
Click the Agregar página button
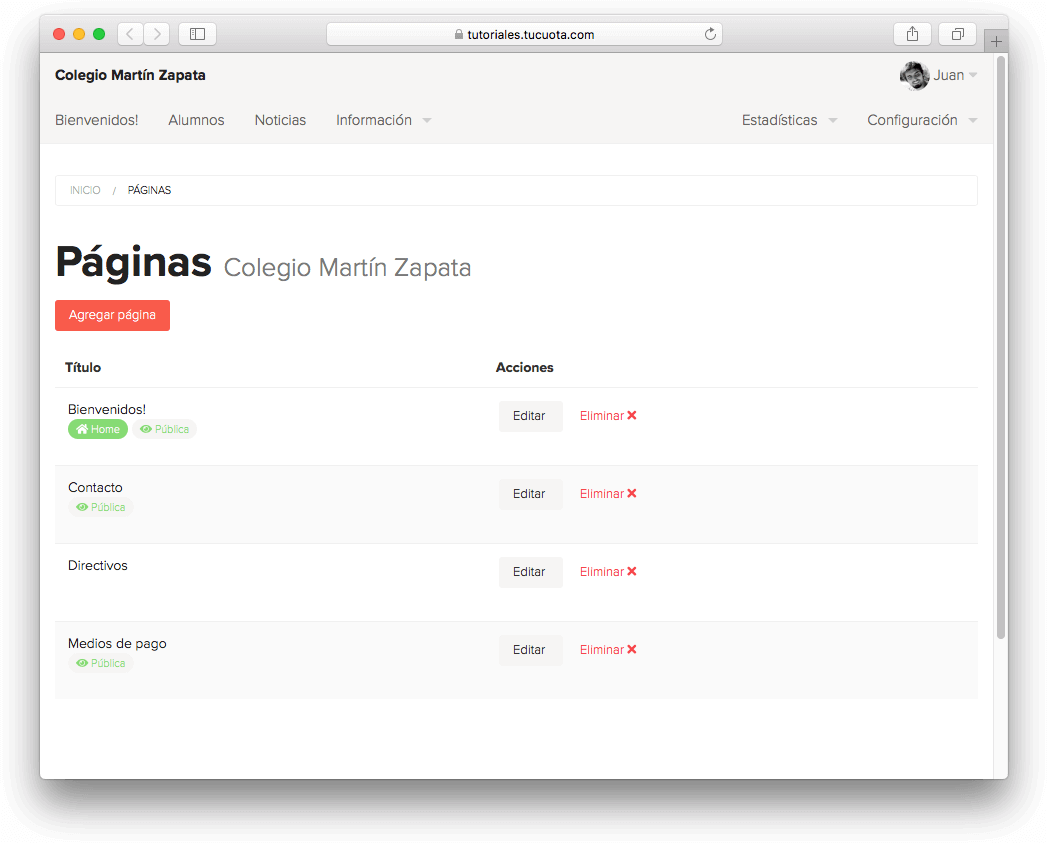pos(112,315)
